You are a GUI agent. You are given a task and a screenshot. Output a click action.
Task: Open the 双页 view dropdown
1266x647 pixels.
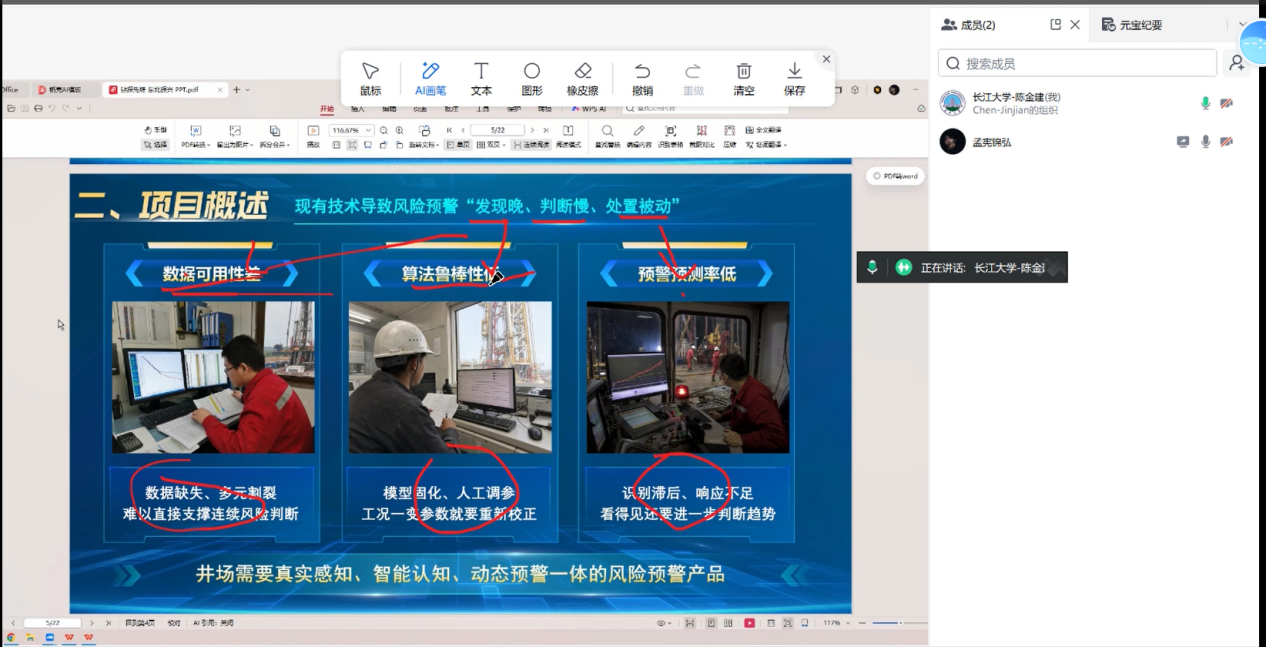click(490, 145)
